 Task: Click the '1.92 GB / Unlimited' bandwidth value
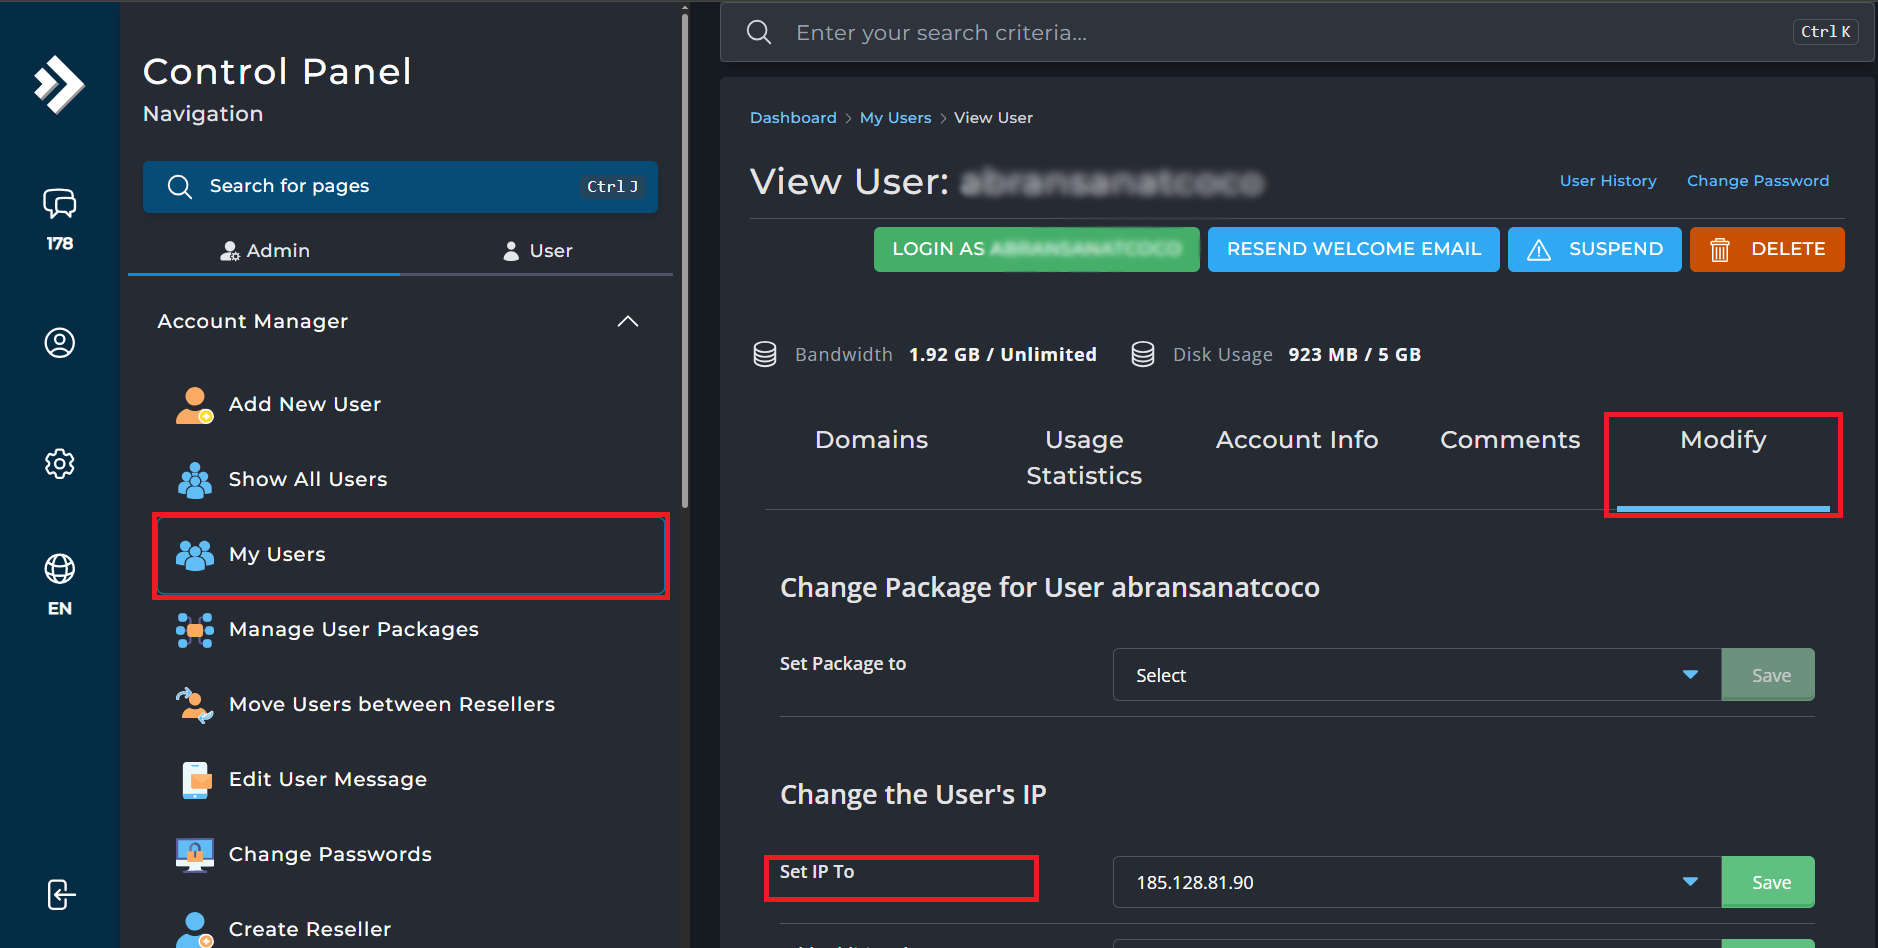[1002, 355]
